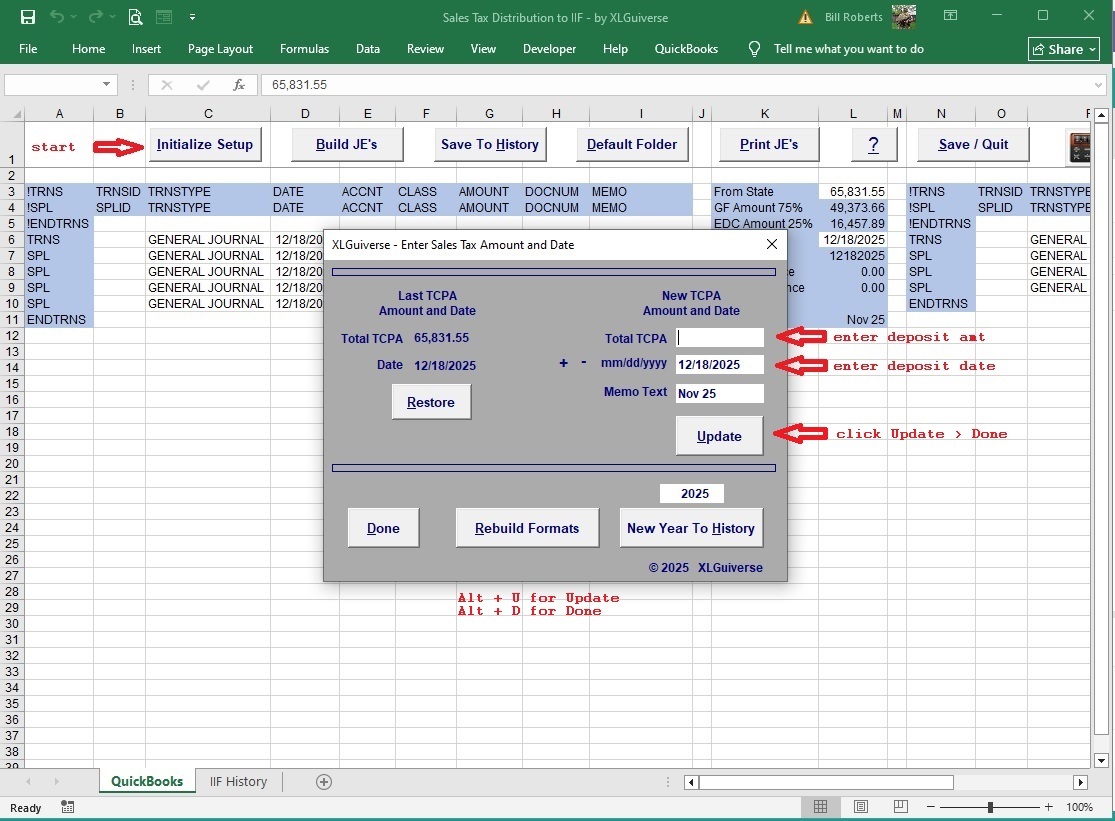Open Print Preview from Quick Access Toolbar

[x=135, y=17]
